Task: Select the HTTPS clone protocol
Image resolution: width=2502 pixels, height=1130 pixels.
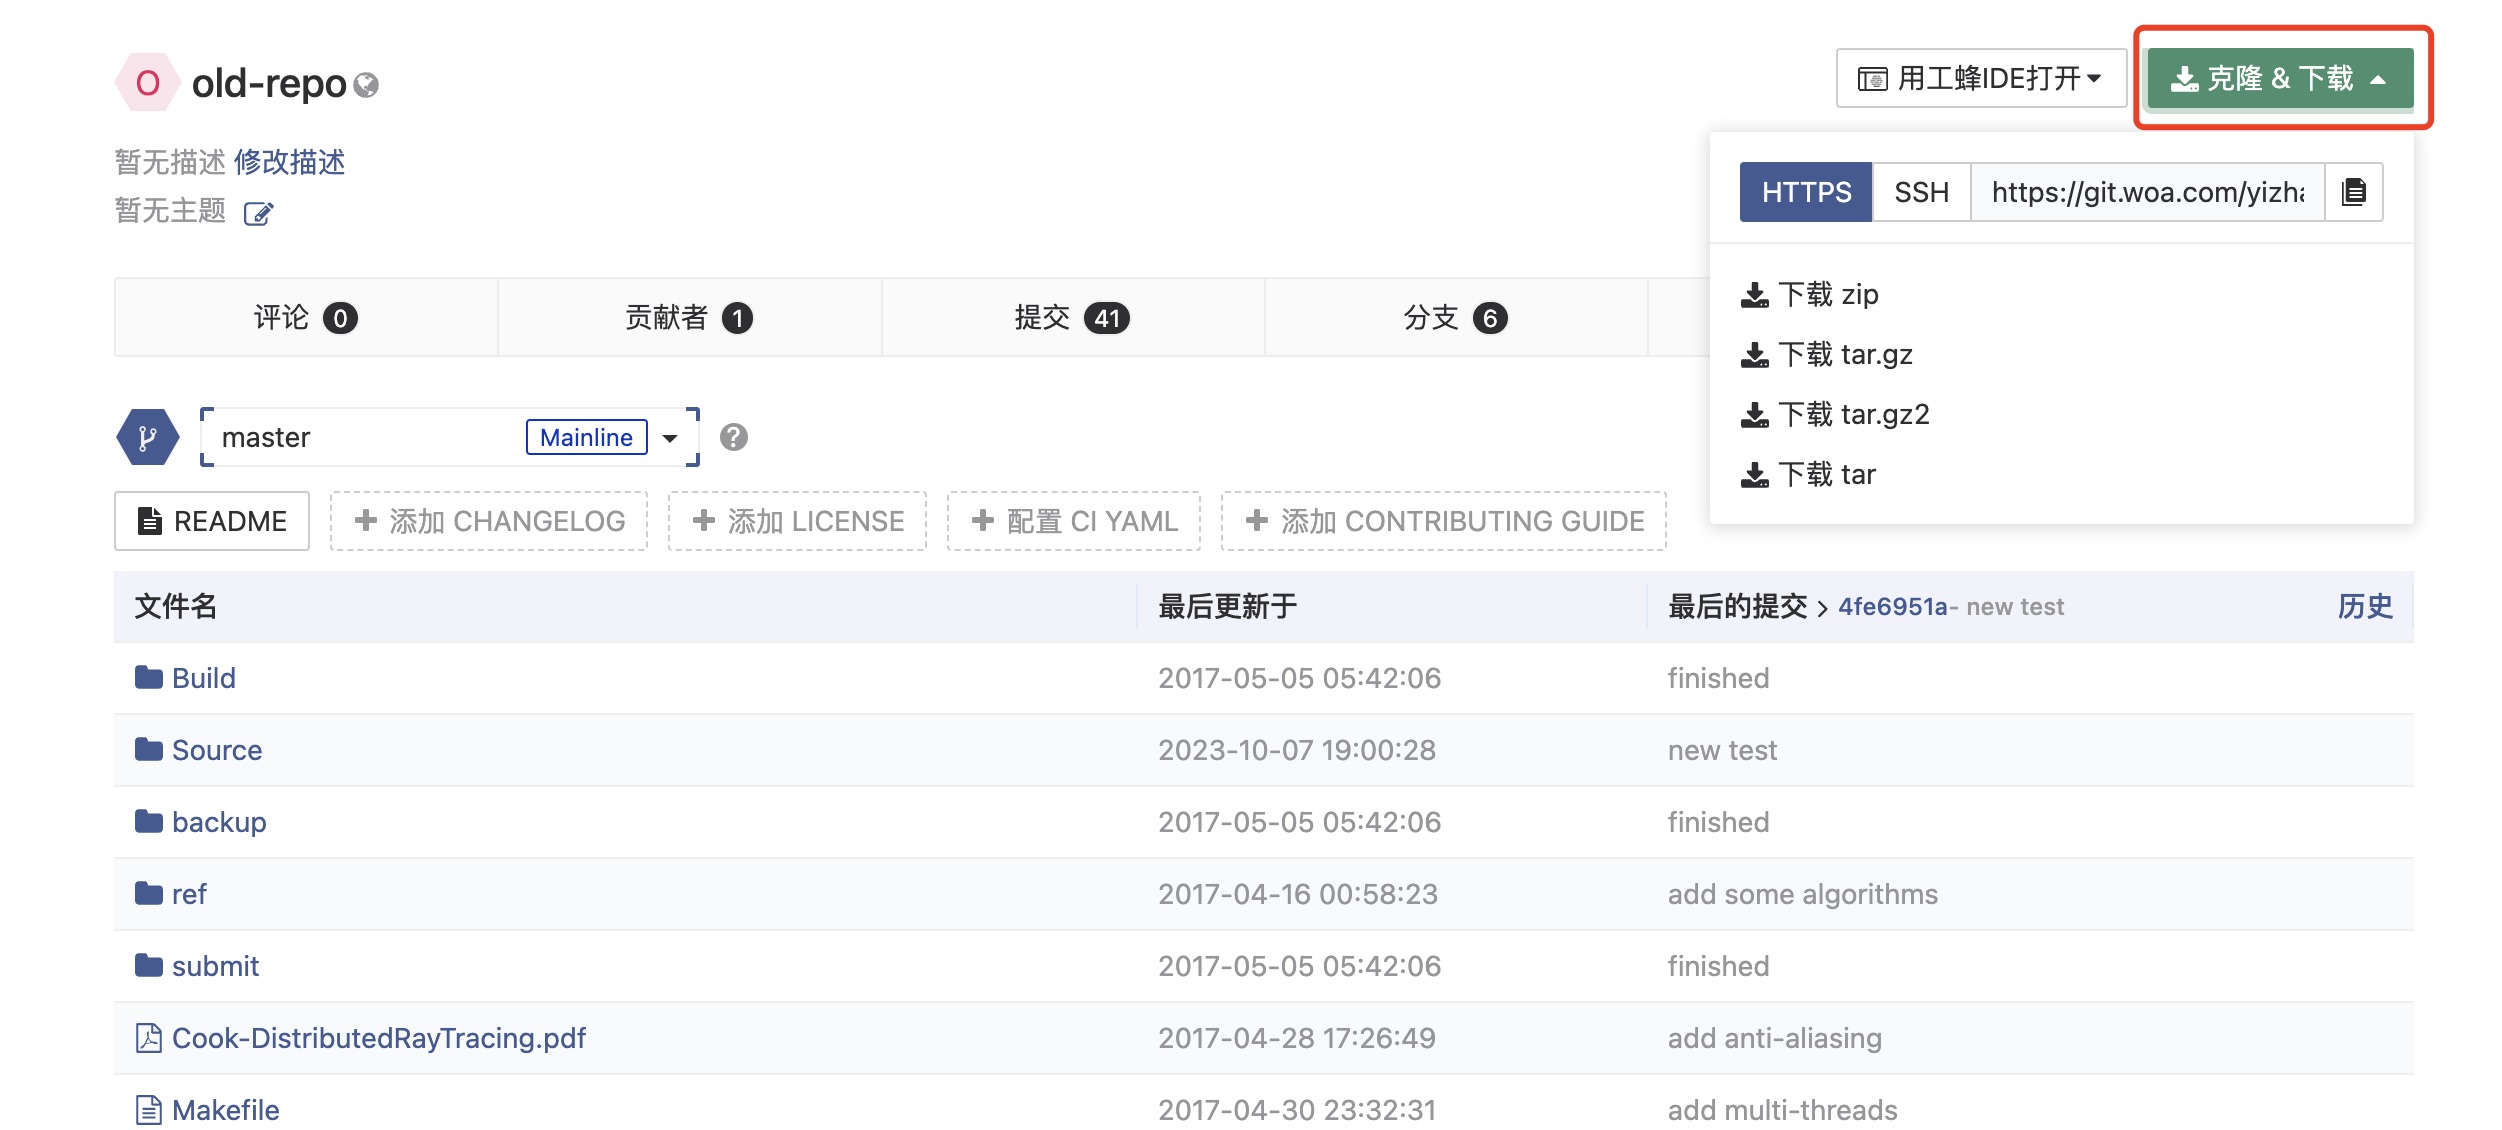Action: pos(1805,192)
